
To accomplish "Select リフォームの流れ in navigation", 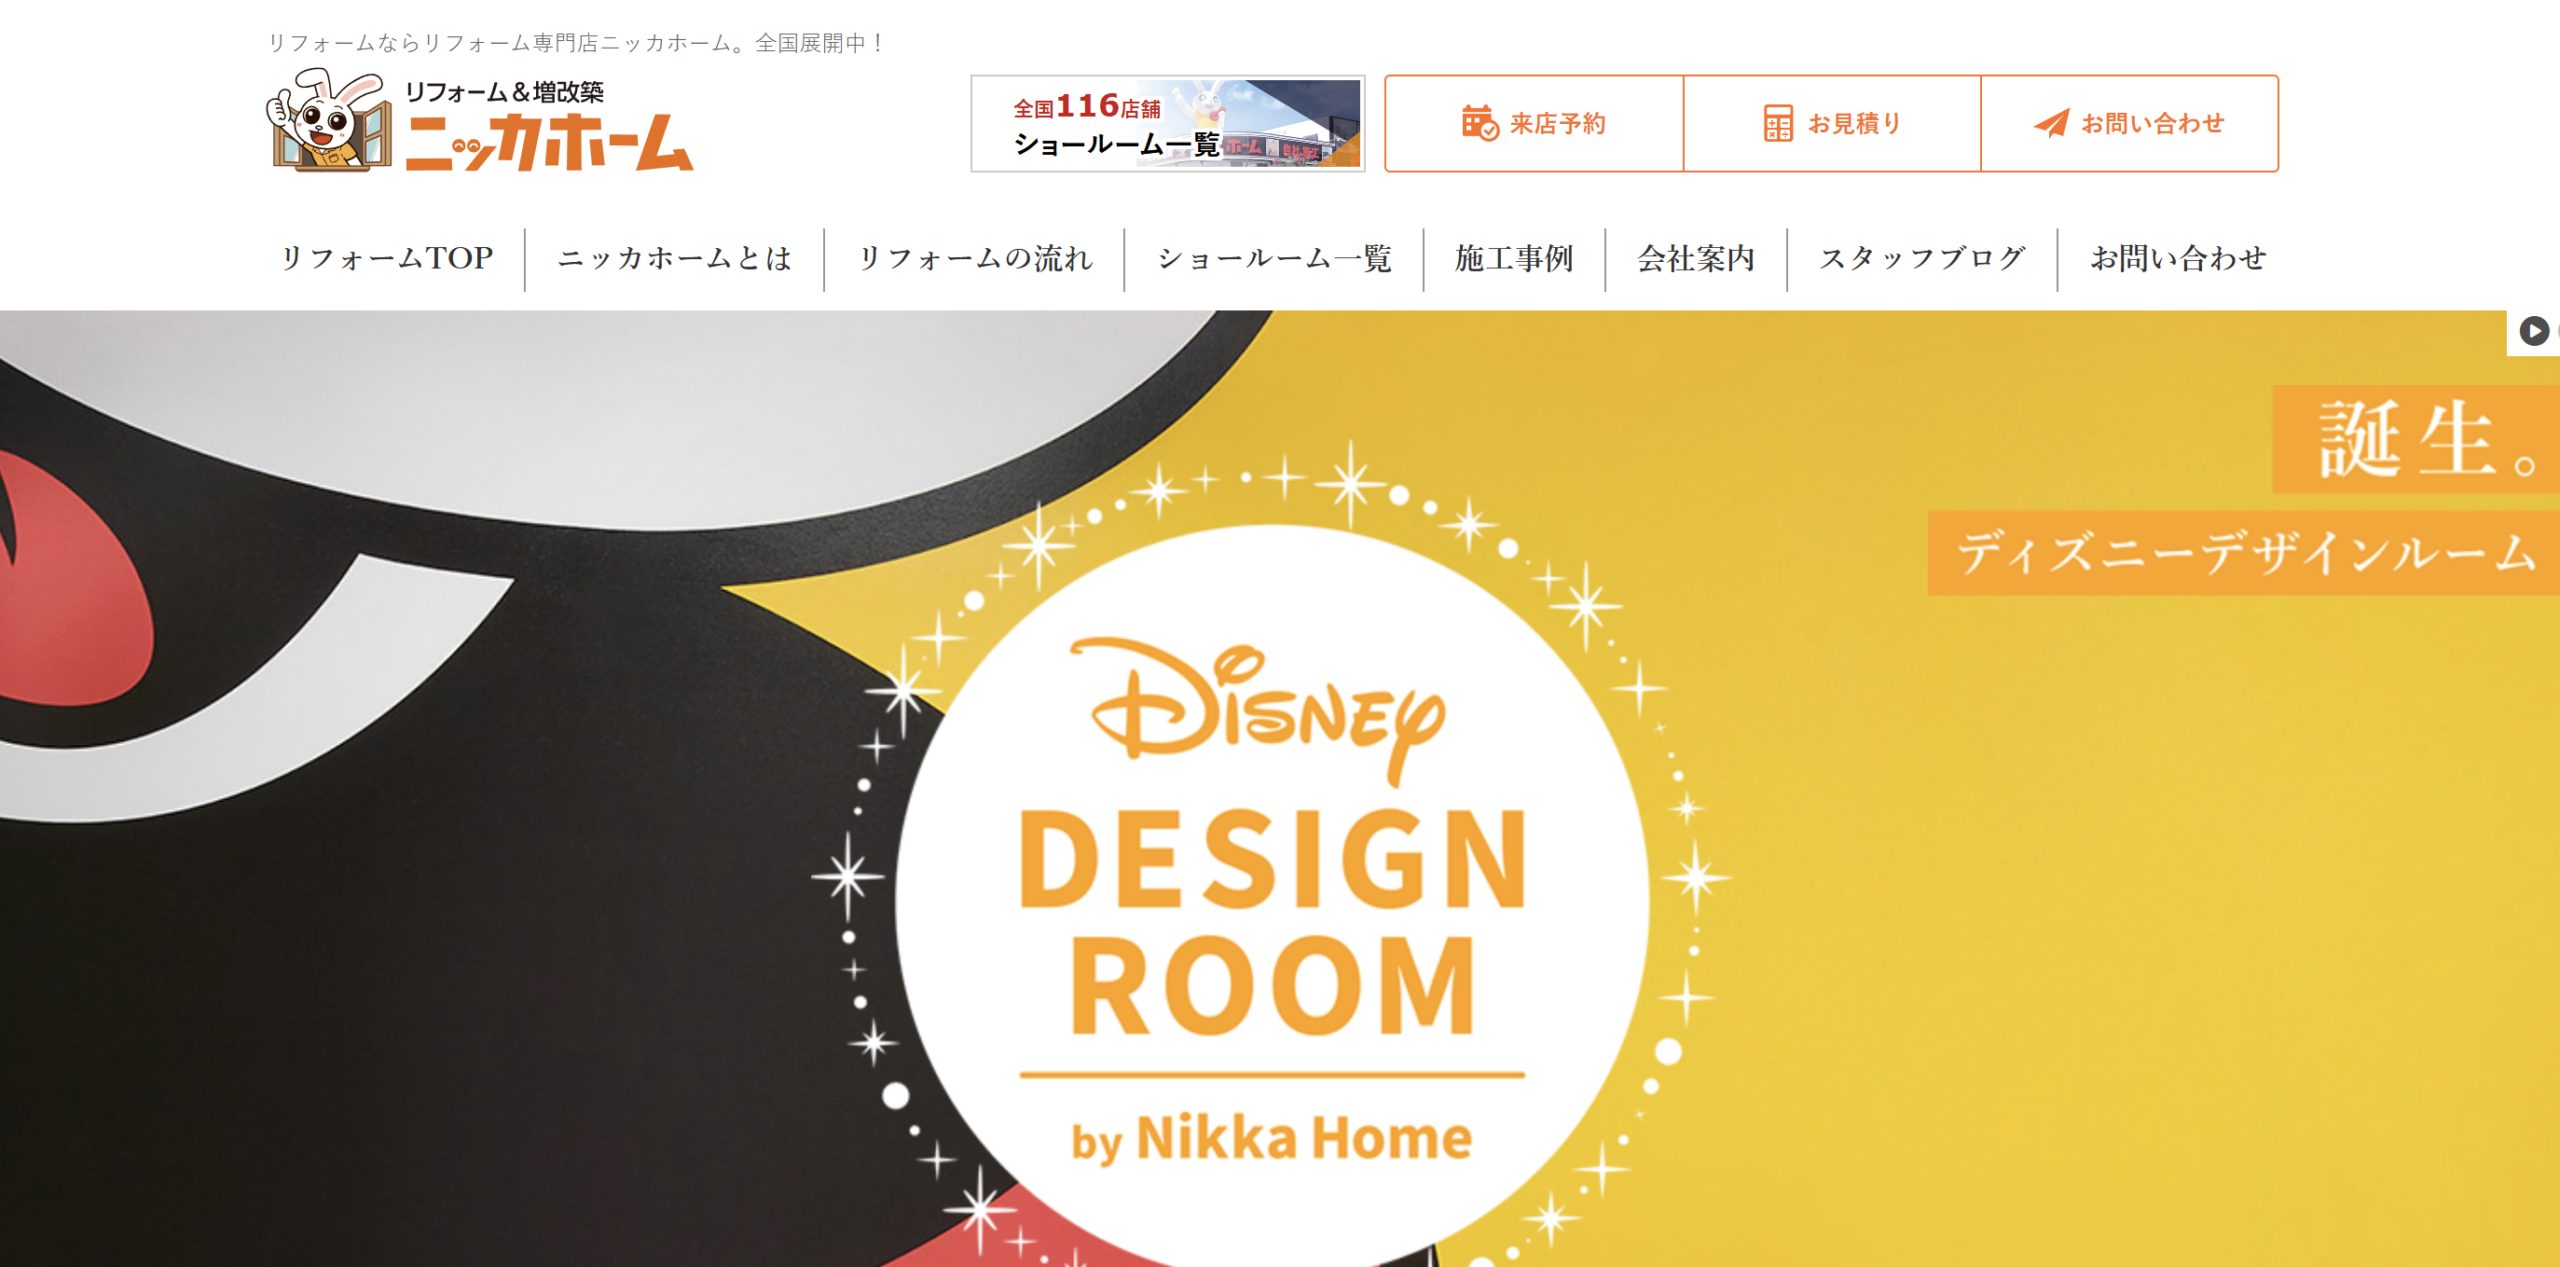I will [975, 259].
